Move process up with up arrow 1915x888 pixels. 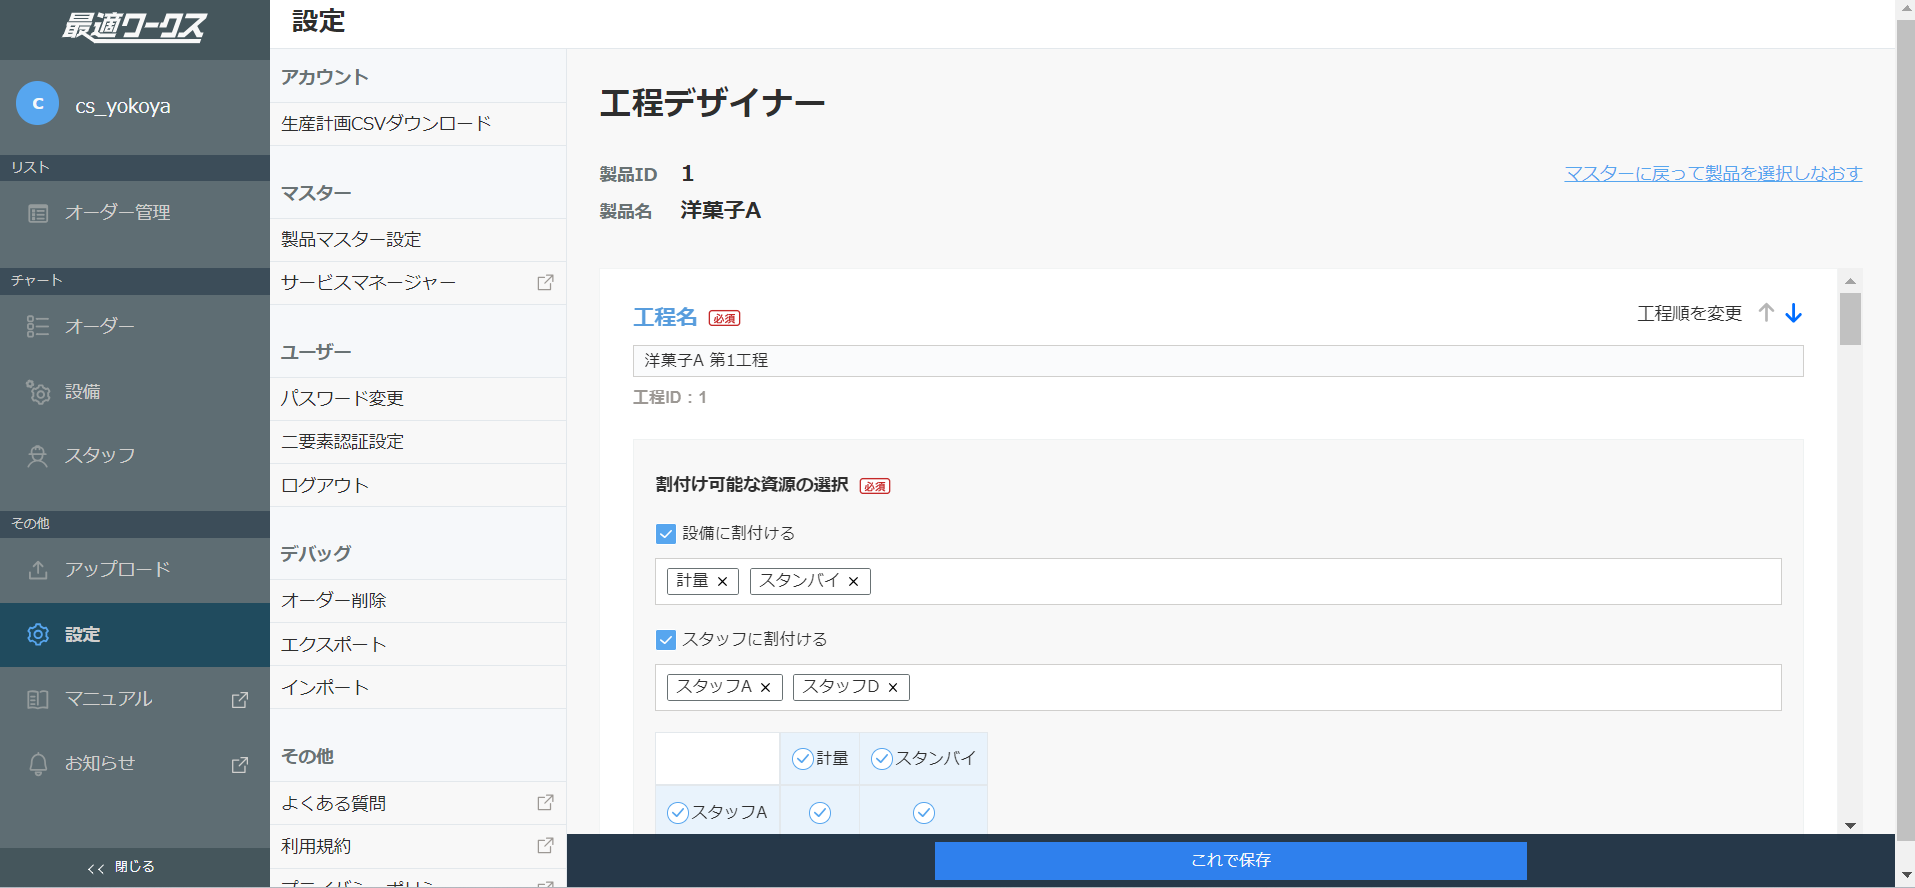coord(1767,313)
